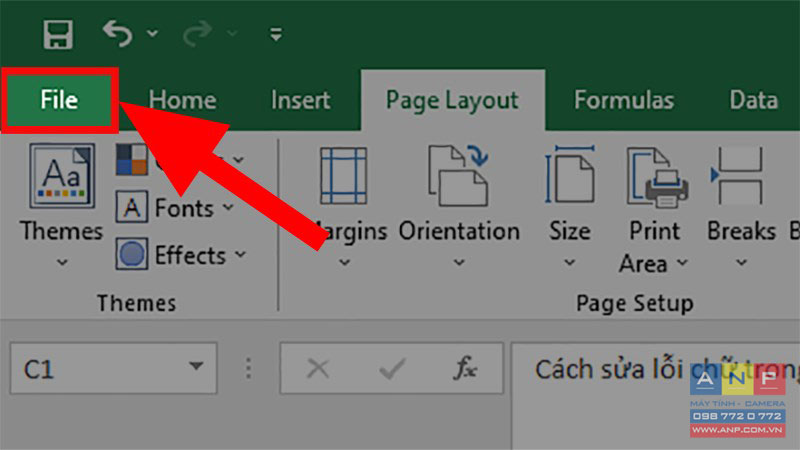Viewport: 800px width, 450px height.
Task: Click the Insert Function fx icon
Action: [465, 368]
